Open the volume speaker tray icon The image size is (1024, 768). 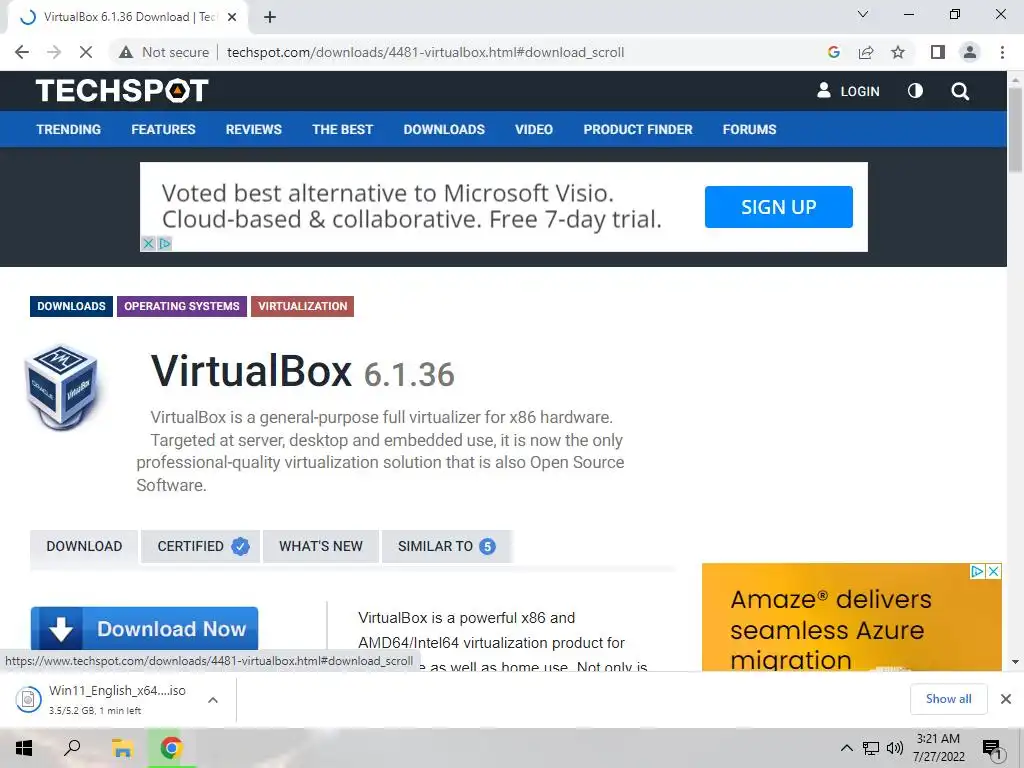(x=895, y=748)
